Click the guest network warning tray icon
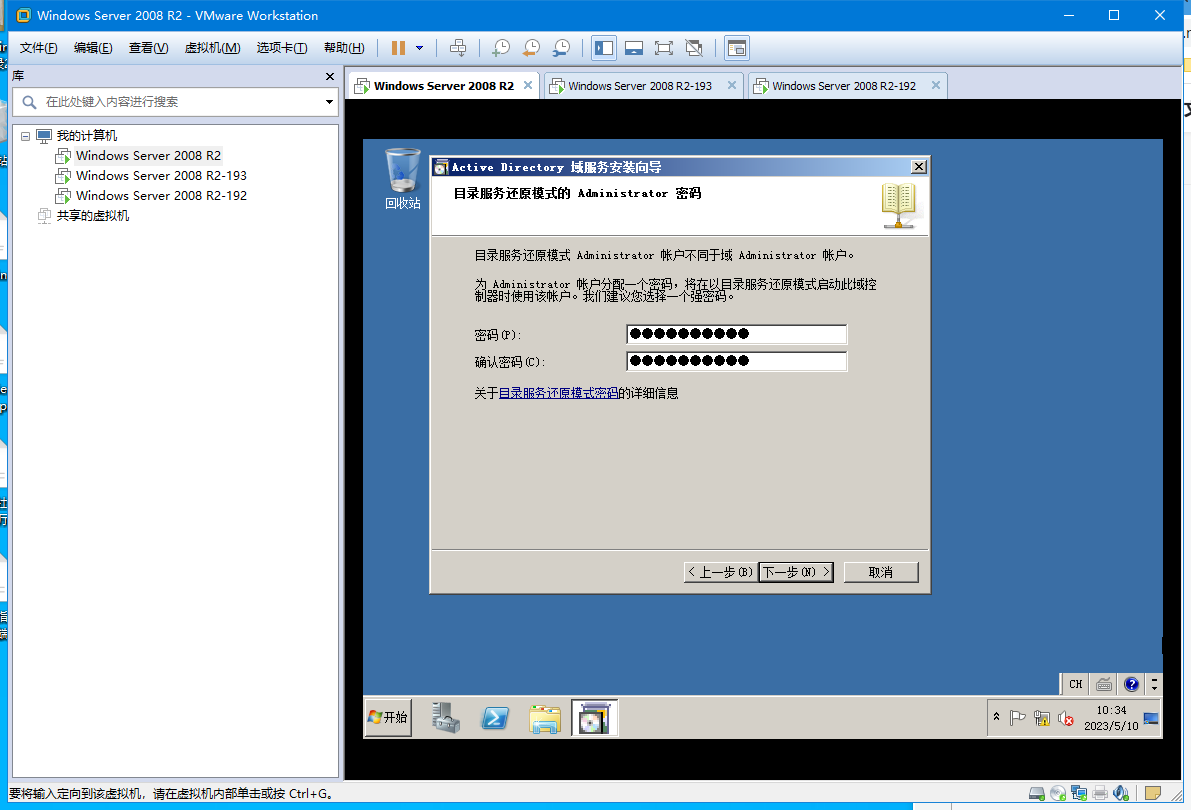Viewport: 1191px width, 810px height. click(1042, 717)
